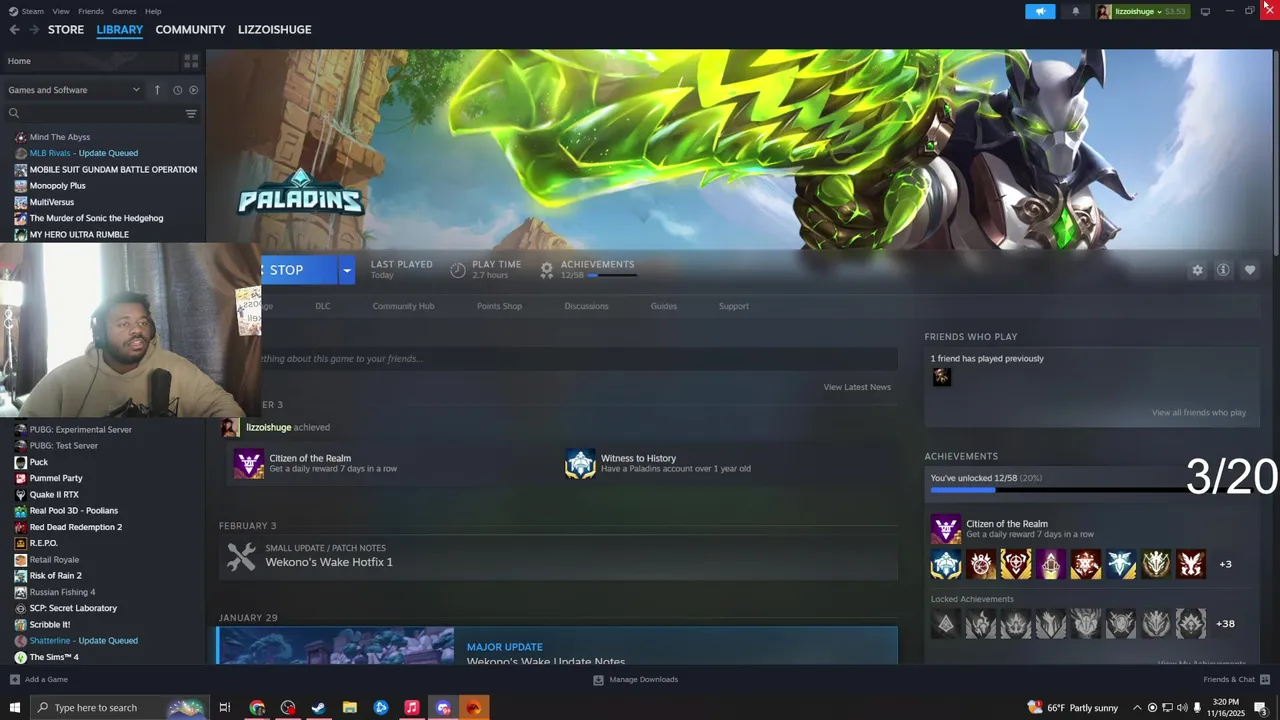Switch to Big Picture mode via monitor icon
The height and width of the screenshot is (720, 1280).
tap(1205, 11)
